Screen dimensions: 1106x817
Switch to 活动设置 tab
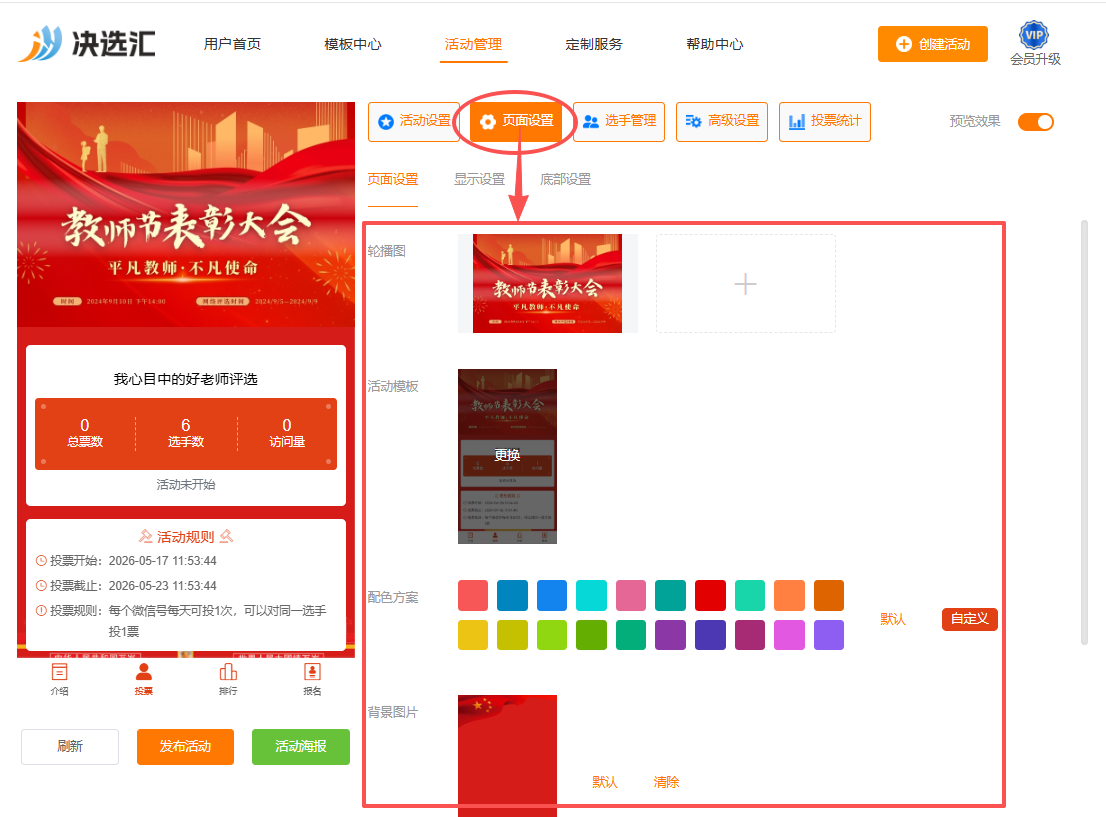tap(414, 121)
